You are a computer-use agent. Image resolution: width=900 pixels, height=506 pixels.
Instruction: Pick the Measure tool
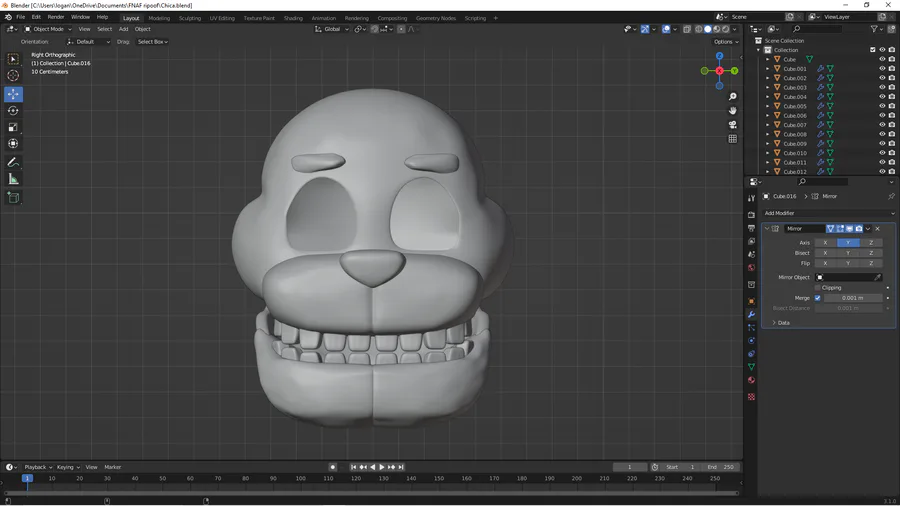click(x=13, y=179)
